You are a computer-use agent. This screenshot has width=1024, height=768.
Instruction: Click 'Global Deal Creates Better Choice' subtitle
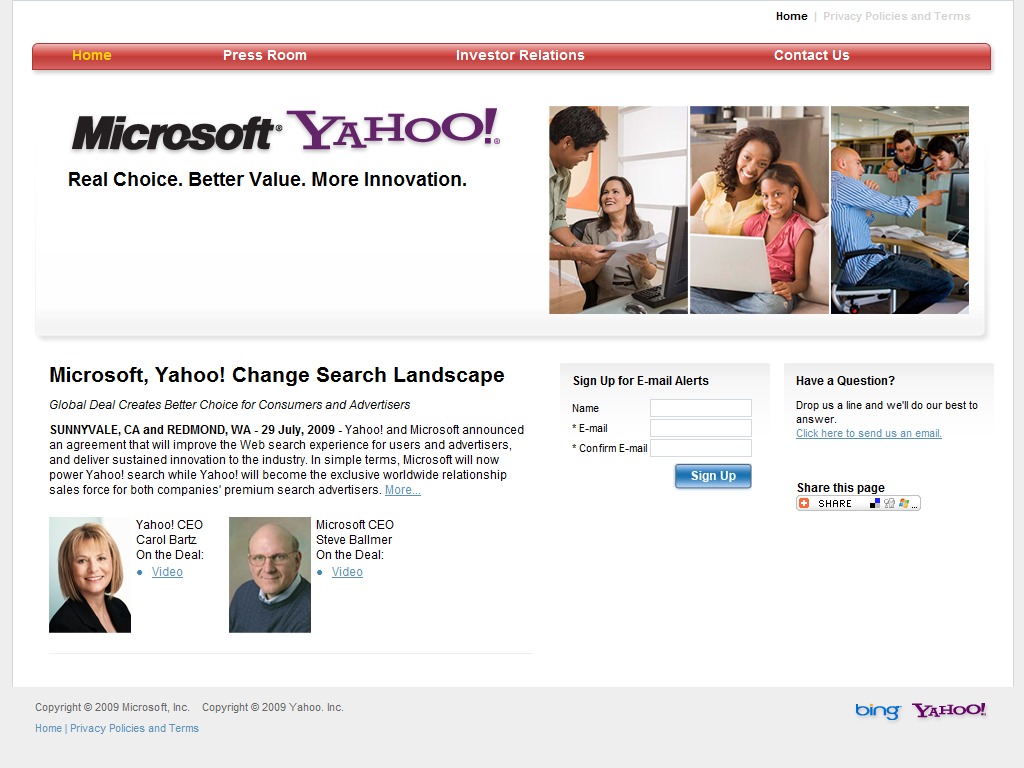pos(230,405)
